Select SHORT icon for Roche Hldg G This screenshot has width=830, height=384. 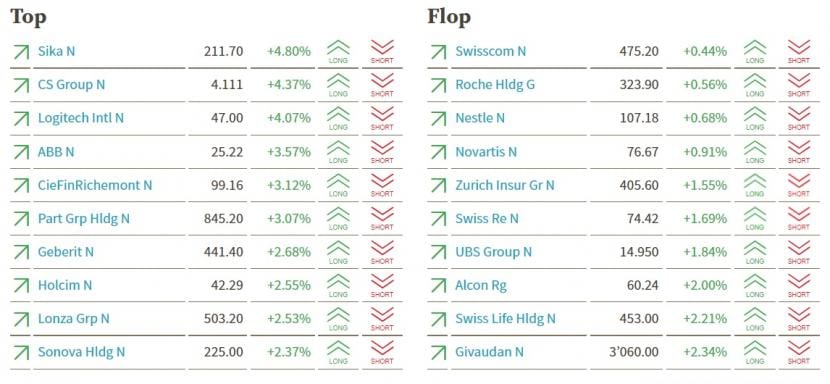click(x=799, y=85)
